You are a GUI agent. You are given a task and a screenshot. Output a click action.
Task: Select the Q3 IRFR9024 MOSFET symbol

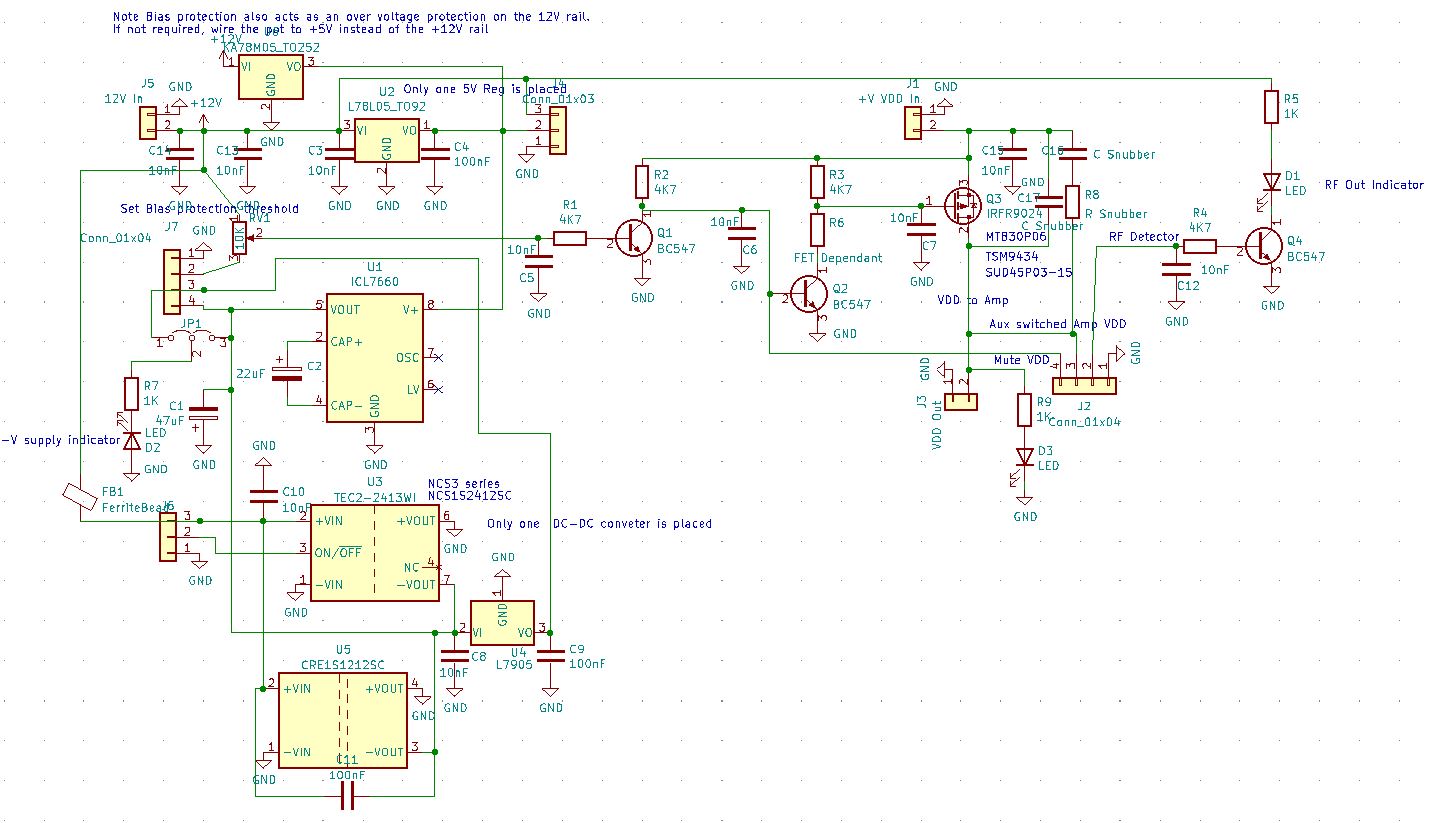[x=962, y=204]
